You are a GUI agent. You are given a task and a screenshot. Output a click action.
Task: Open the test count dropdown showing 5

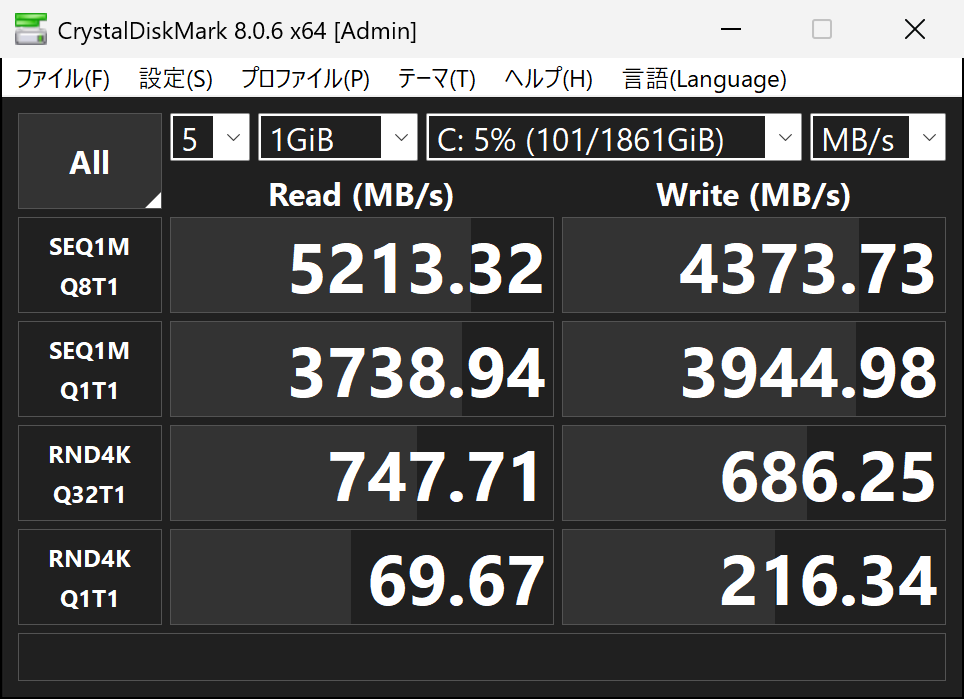click(x=210, y=138)
